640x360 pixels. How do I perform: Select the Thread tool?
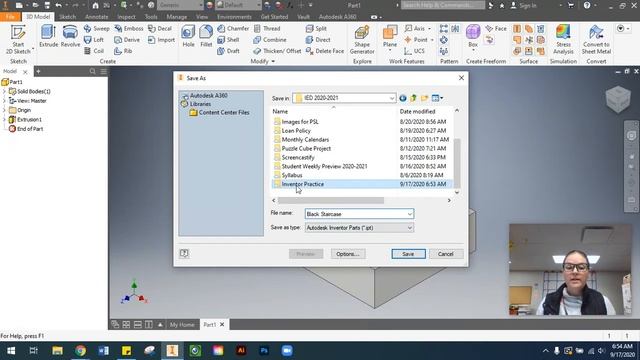point(267,29)
